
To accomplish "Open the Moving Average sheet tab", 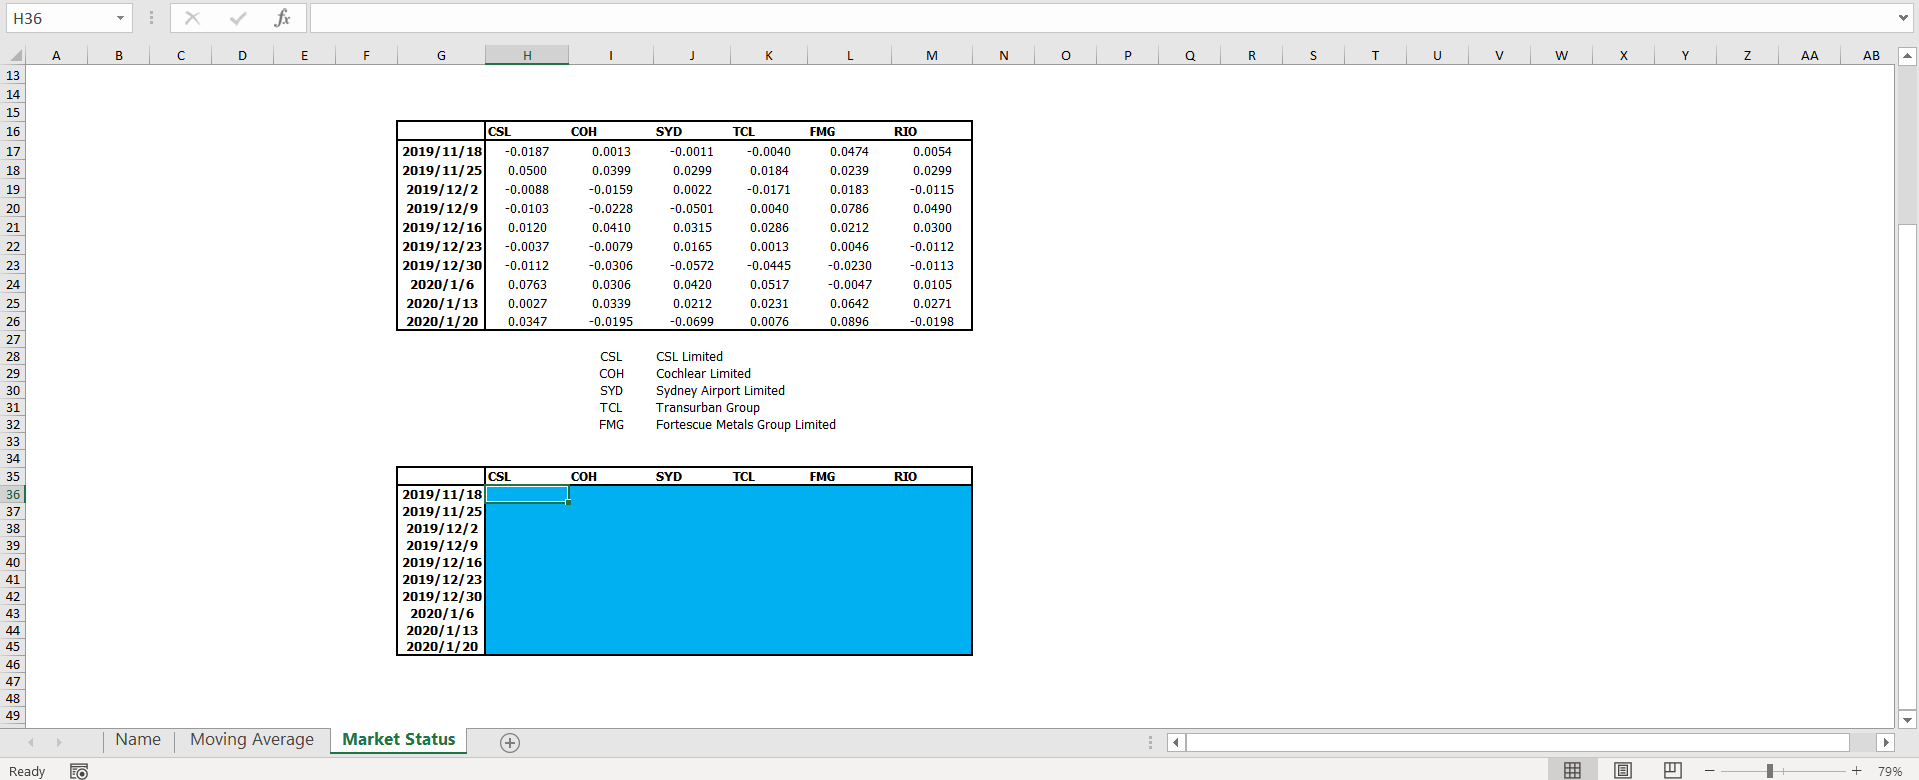I will pos(252,740).
